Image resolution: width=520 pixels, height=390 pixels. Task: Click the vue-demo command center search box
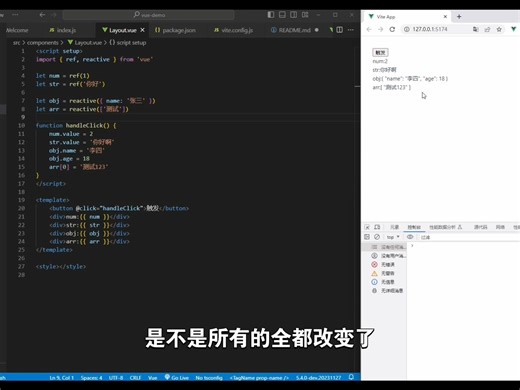click(149, 15)
